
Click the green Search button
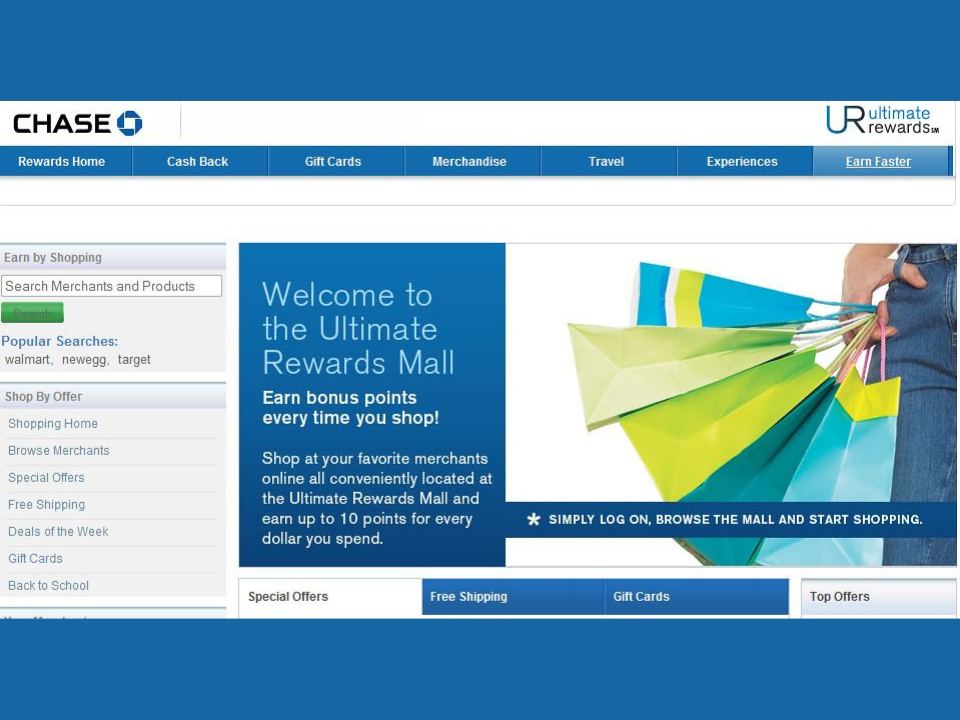pyautogui.click(x=32, y=313)
